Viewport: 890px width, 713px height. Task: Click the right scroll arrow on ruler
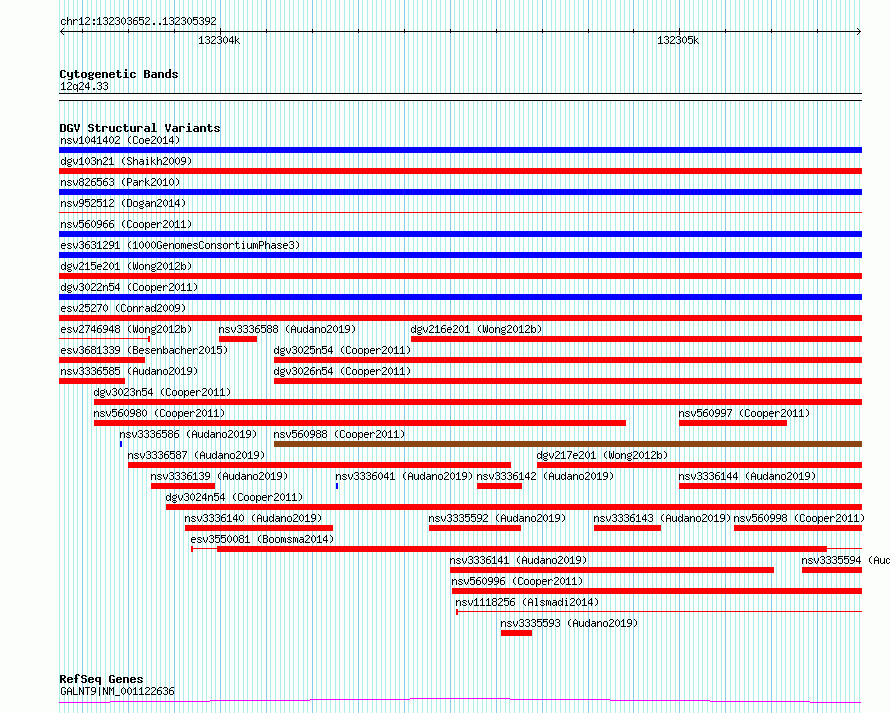point(858,32)
